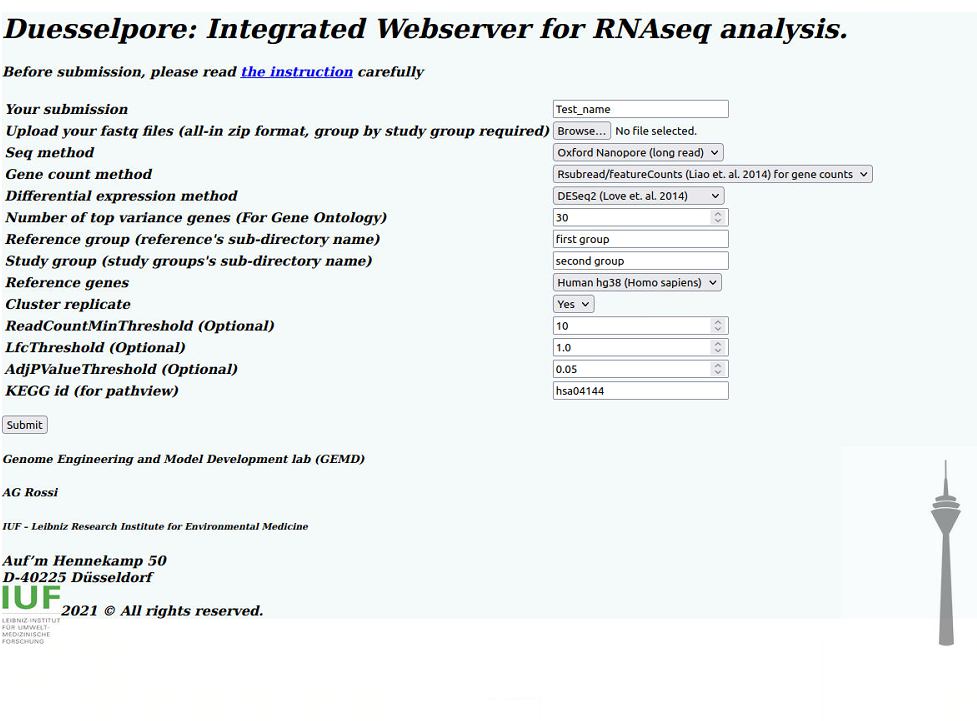Decrease AdjPValueThreshold with down arrow
This screenshot has width=977, height=721.
[x=718, y=373]
